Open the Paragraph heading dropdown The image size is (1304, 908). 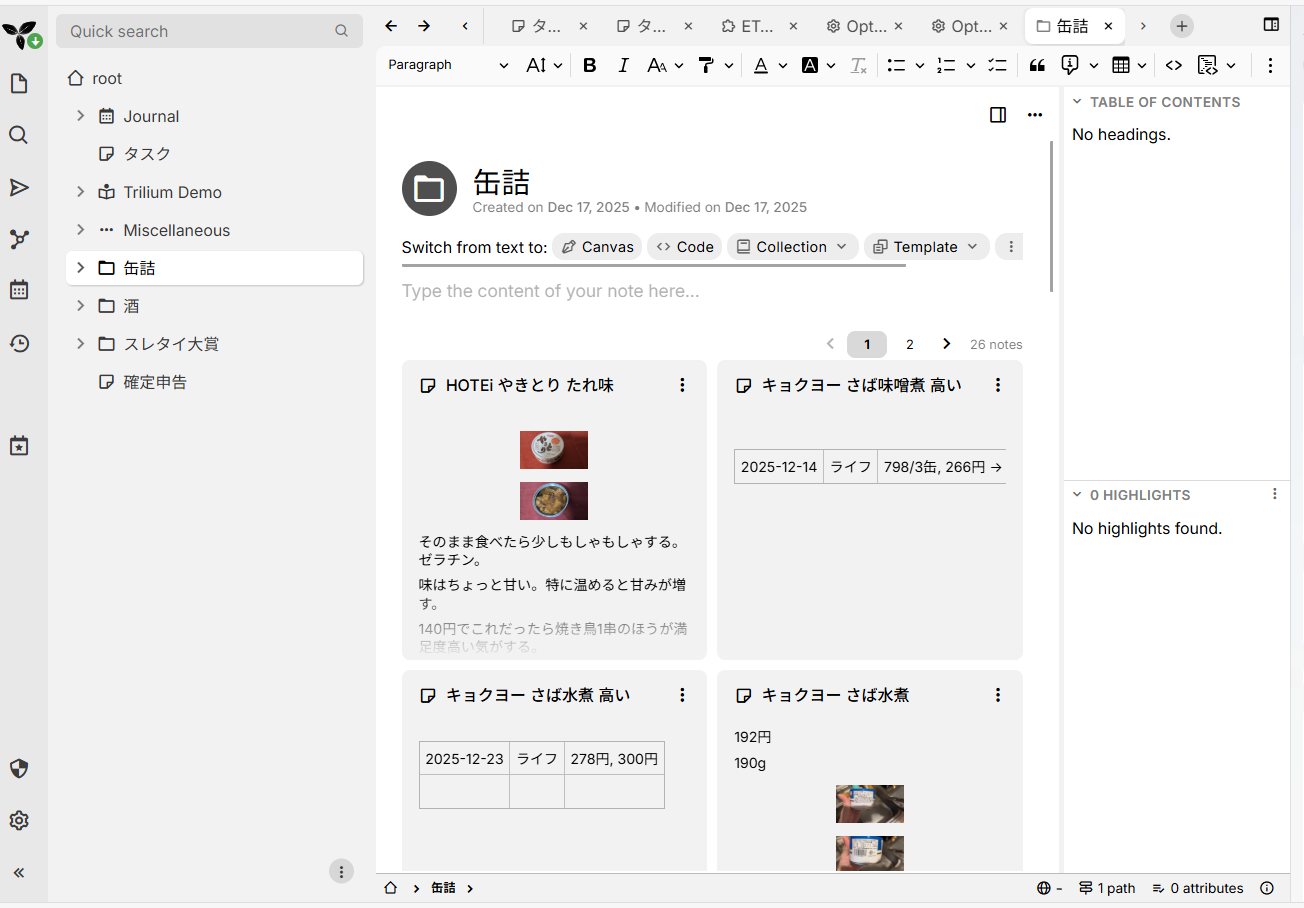coord(448,65)
